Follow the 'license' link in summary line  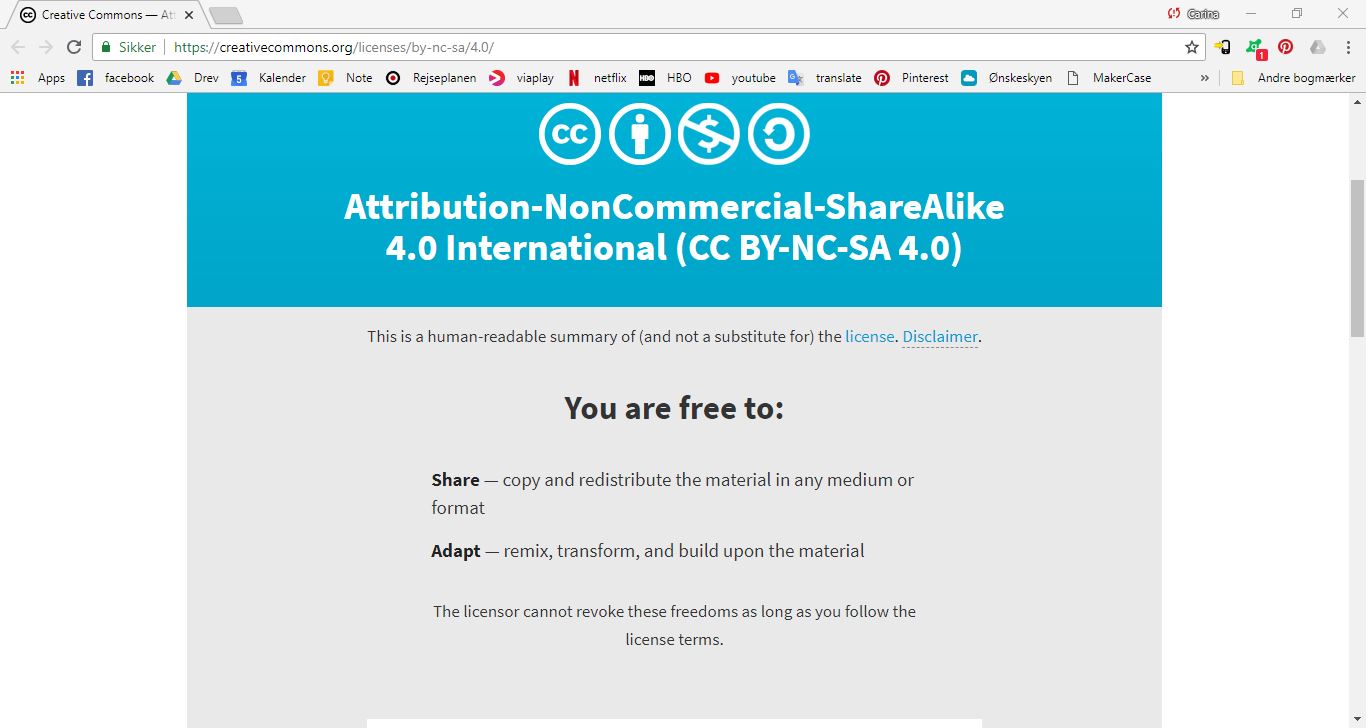[870, 336]
